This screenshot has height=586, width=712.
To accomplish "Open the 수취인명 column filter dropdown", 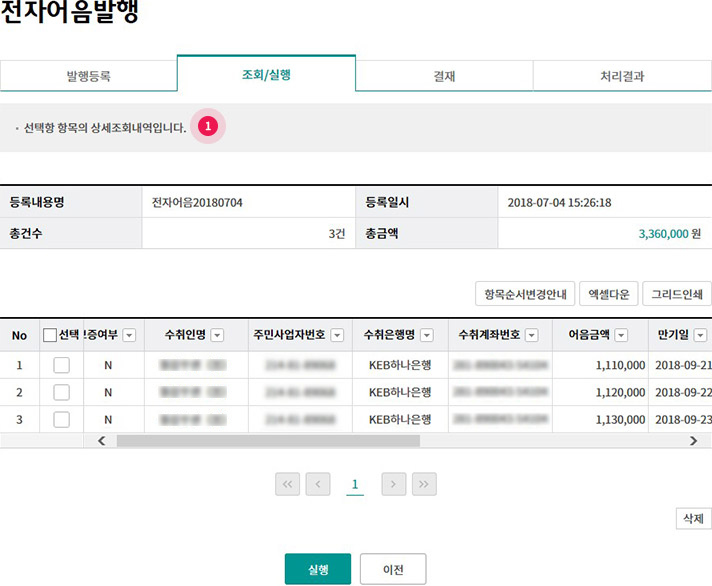I will (217, 336).
